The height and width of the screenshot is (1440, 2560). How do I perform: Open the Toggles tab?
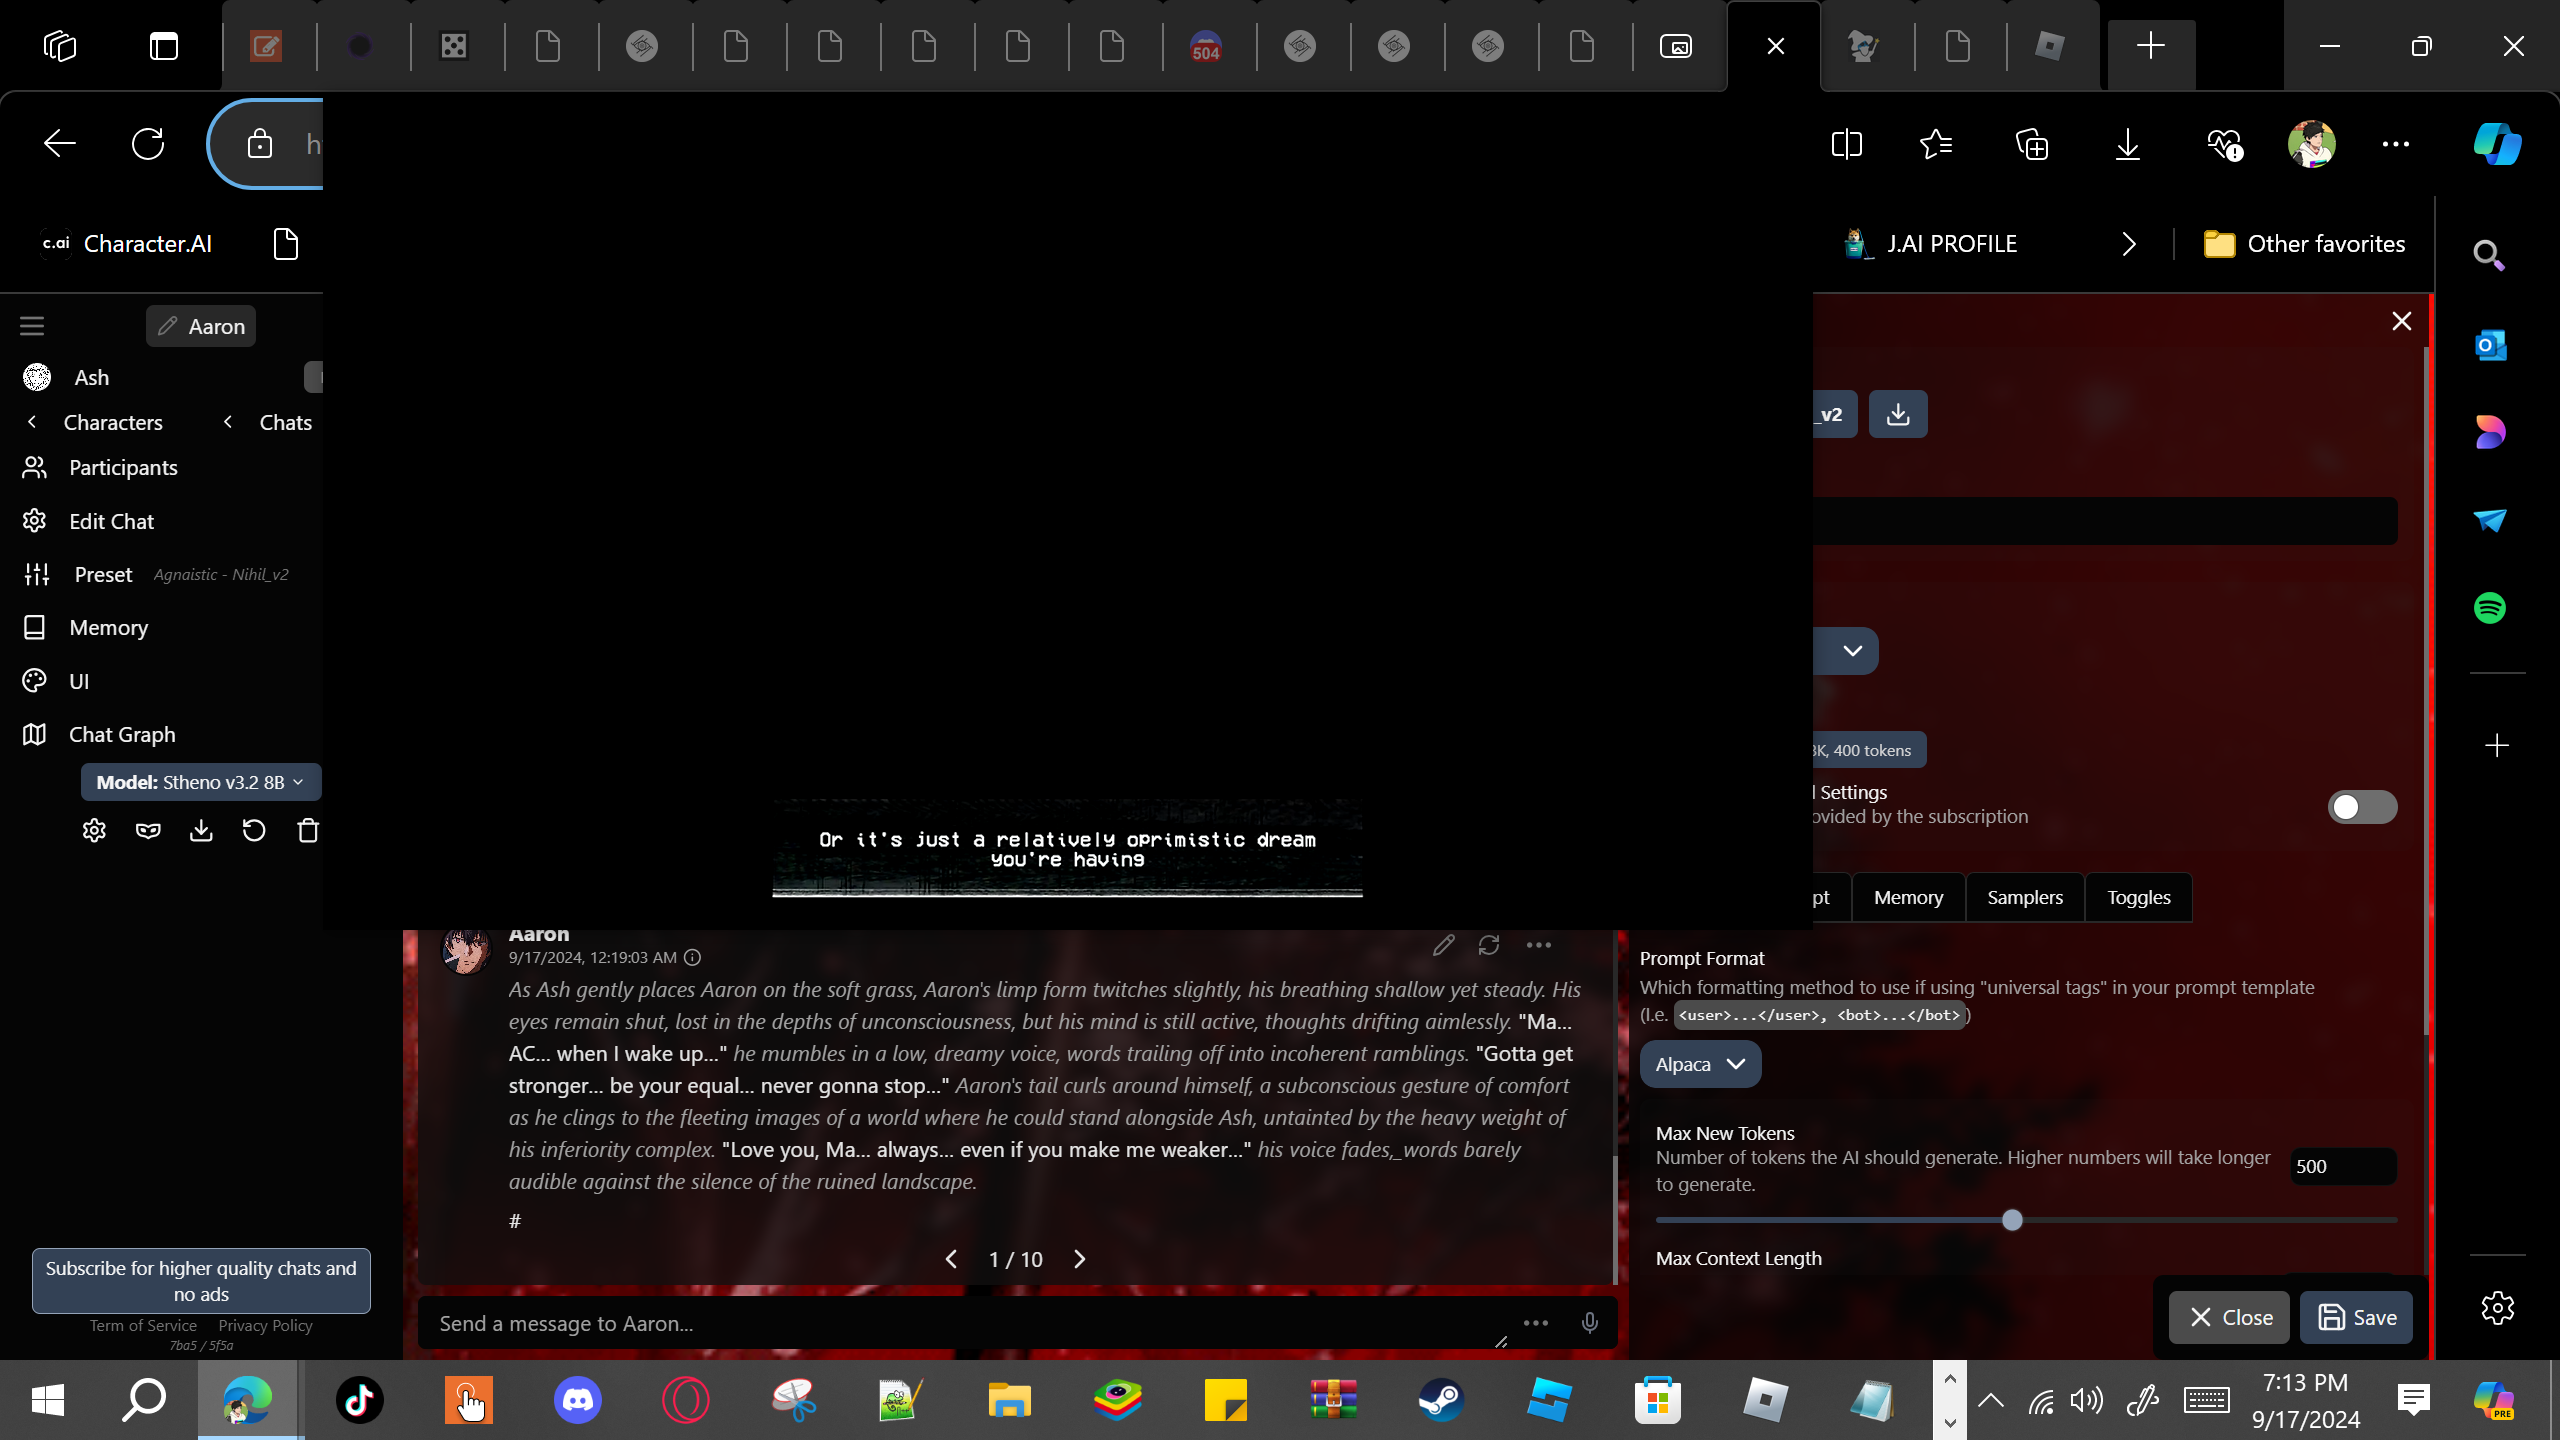pos(2138,897)
